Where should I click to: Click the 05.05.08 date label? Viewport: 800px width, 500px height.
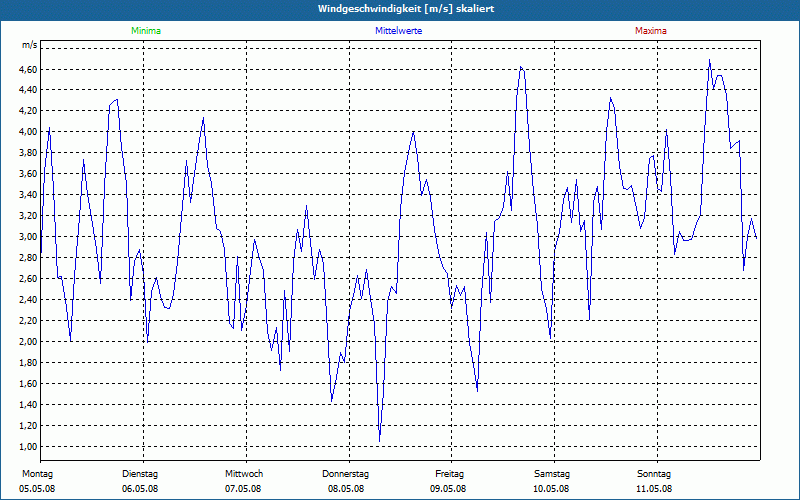[37, 489]
